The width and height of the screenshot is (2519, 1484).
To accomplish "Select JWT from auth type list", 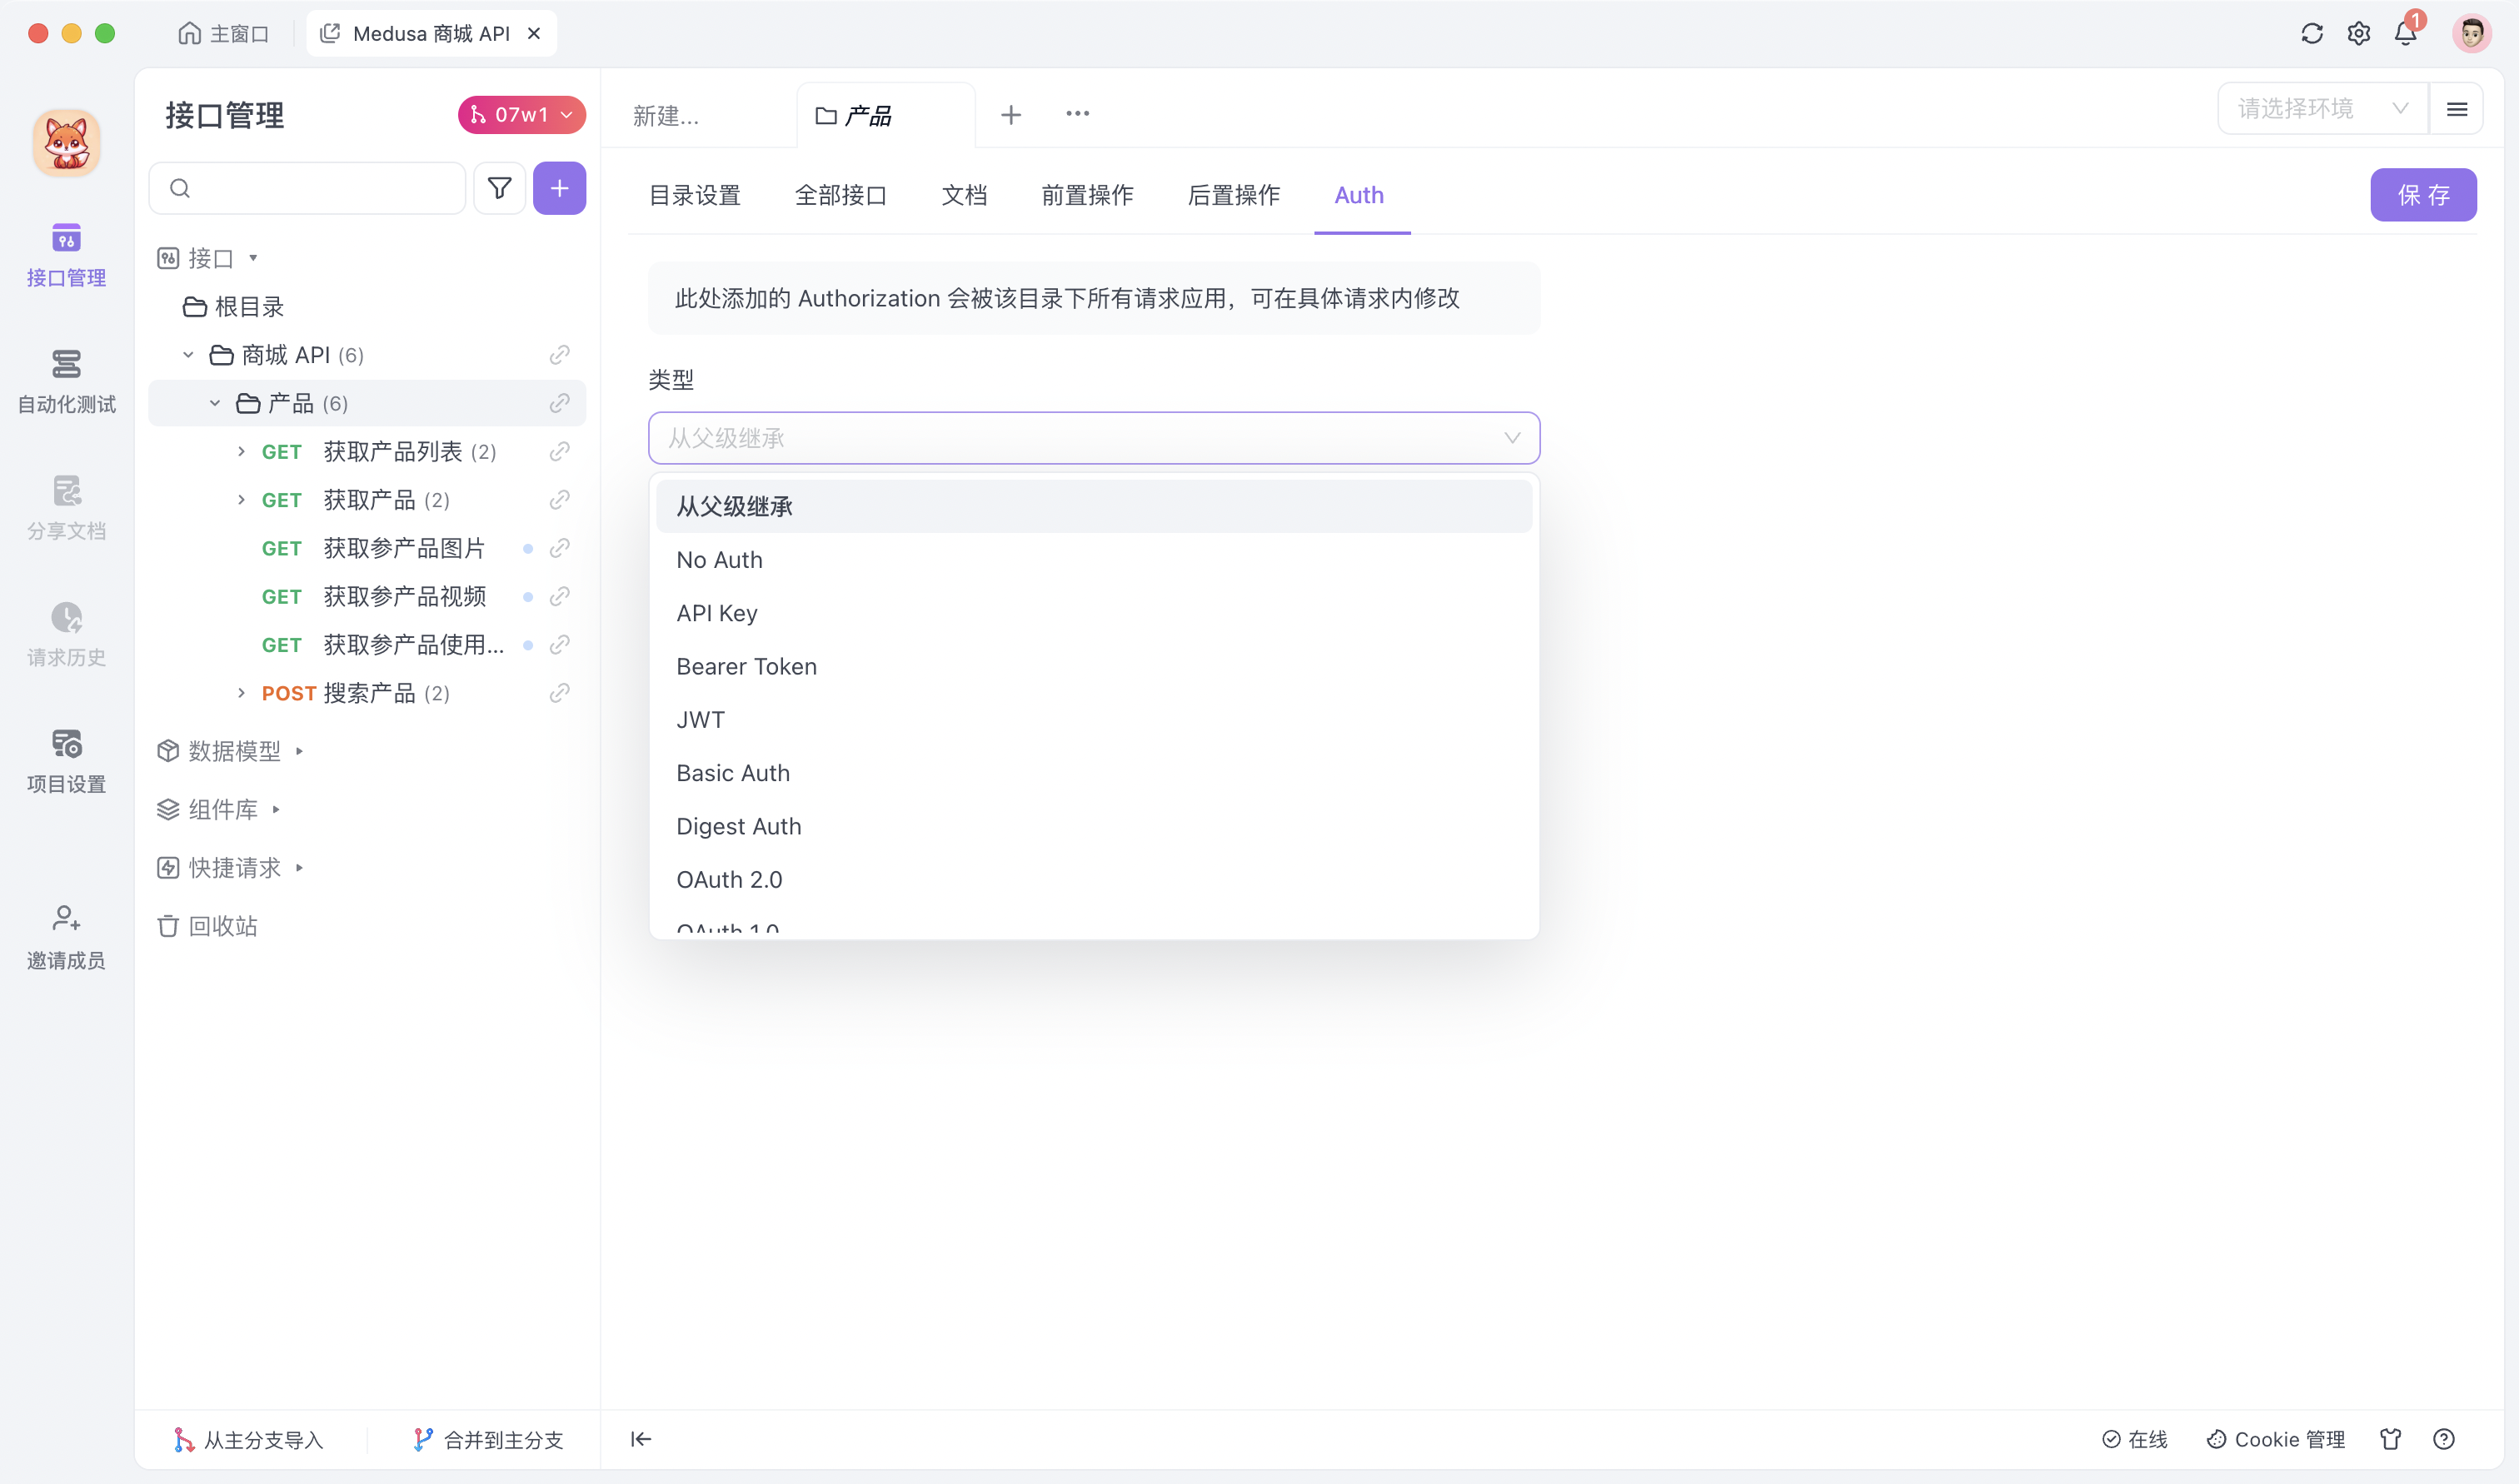I will 700,719.
